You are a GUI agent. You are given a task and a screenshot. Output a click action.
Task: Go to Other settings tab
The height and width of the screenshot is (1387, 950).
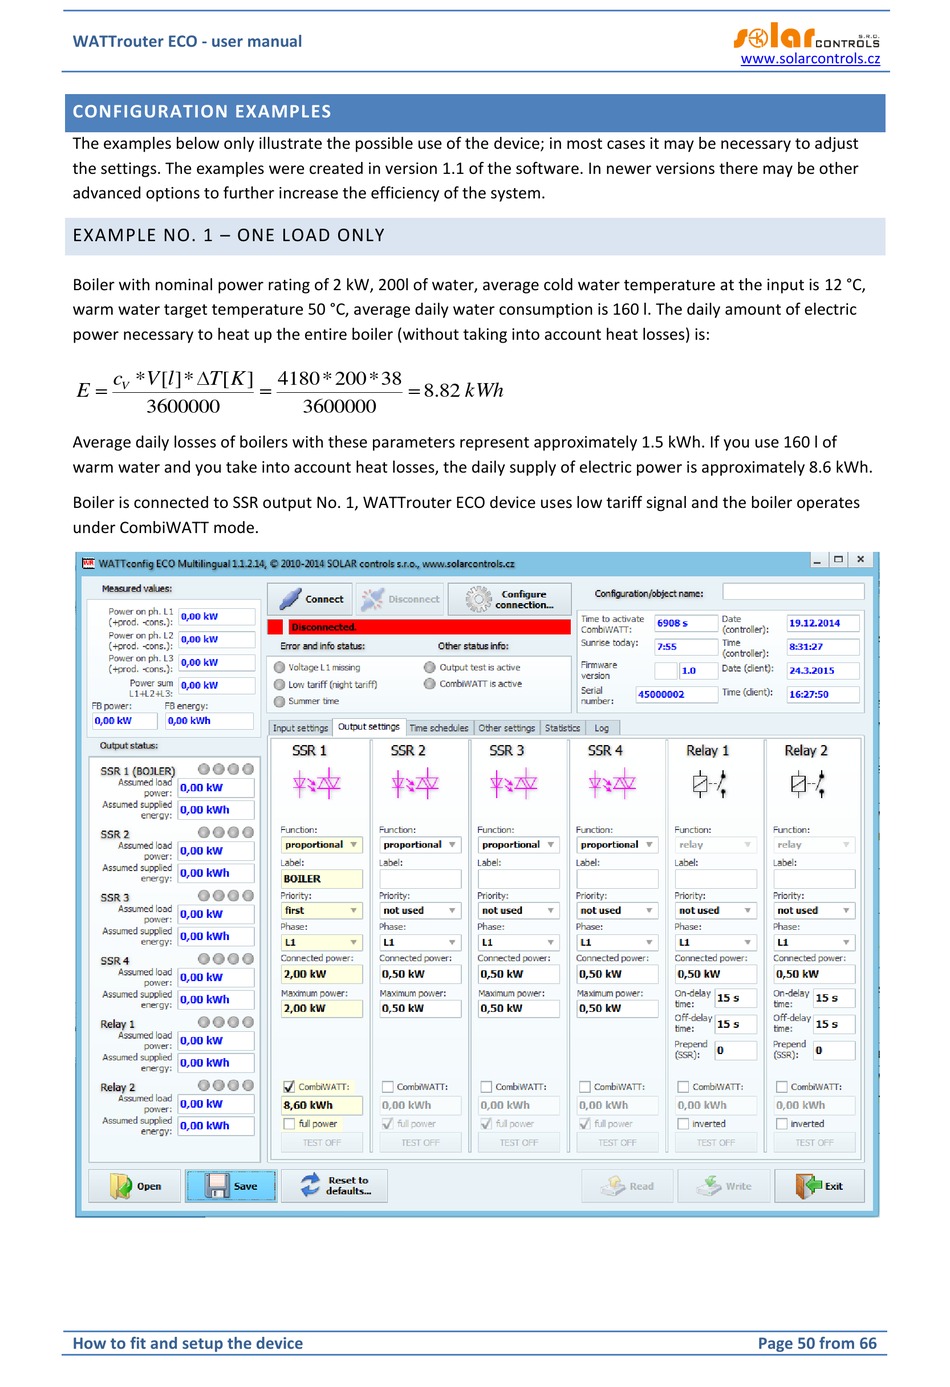tap(507, 728)
